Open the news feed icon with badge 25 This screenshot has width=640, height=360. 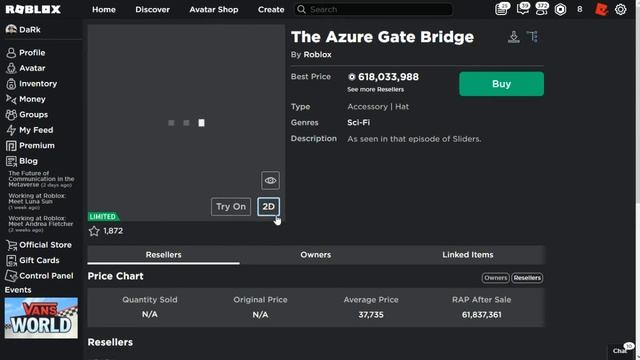coord(502,9)
